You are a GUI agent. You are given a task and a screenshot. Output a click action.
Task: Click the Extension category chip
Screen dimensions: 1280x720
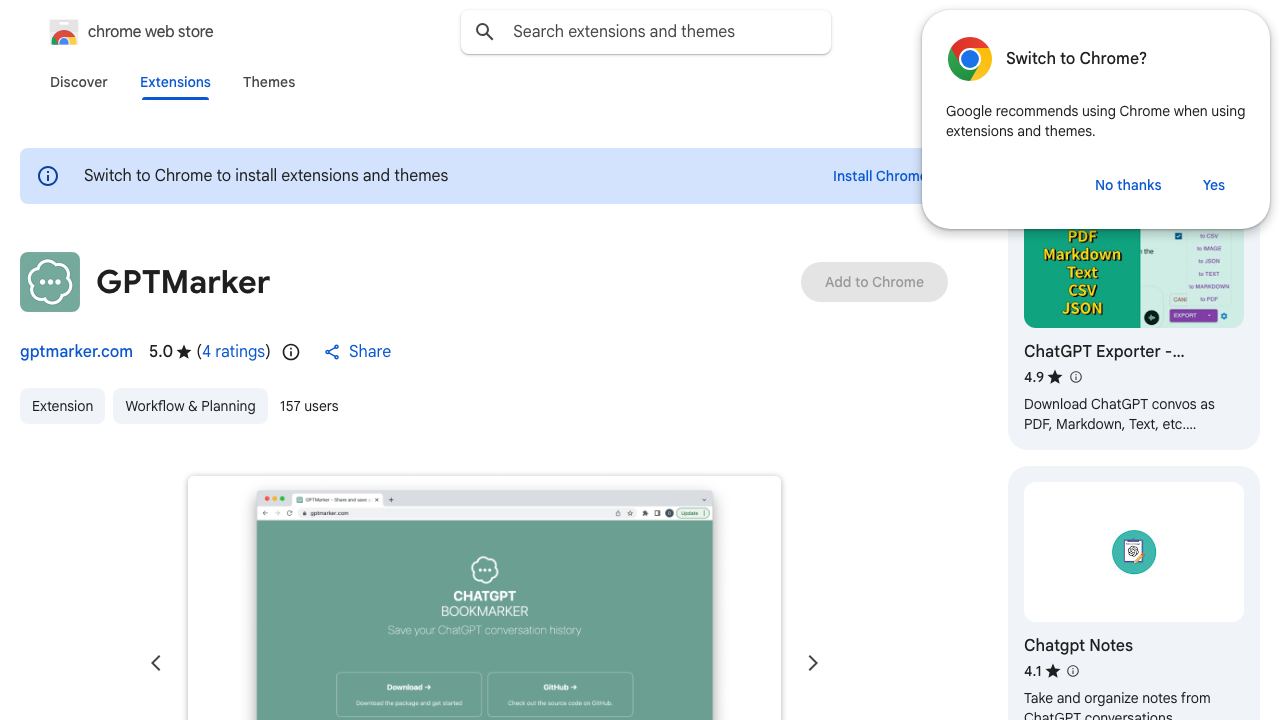[x=62, y=406]
